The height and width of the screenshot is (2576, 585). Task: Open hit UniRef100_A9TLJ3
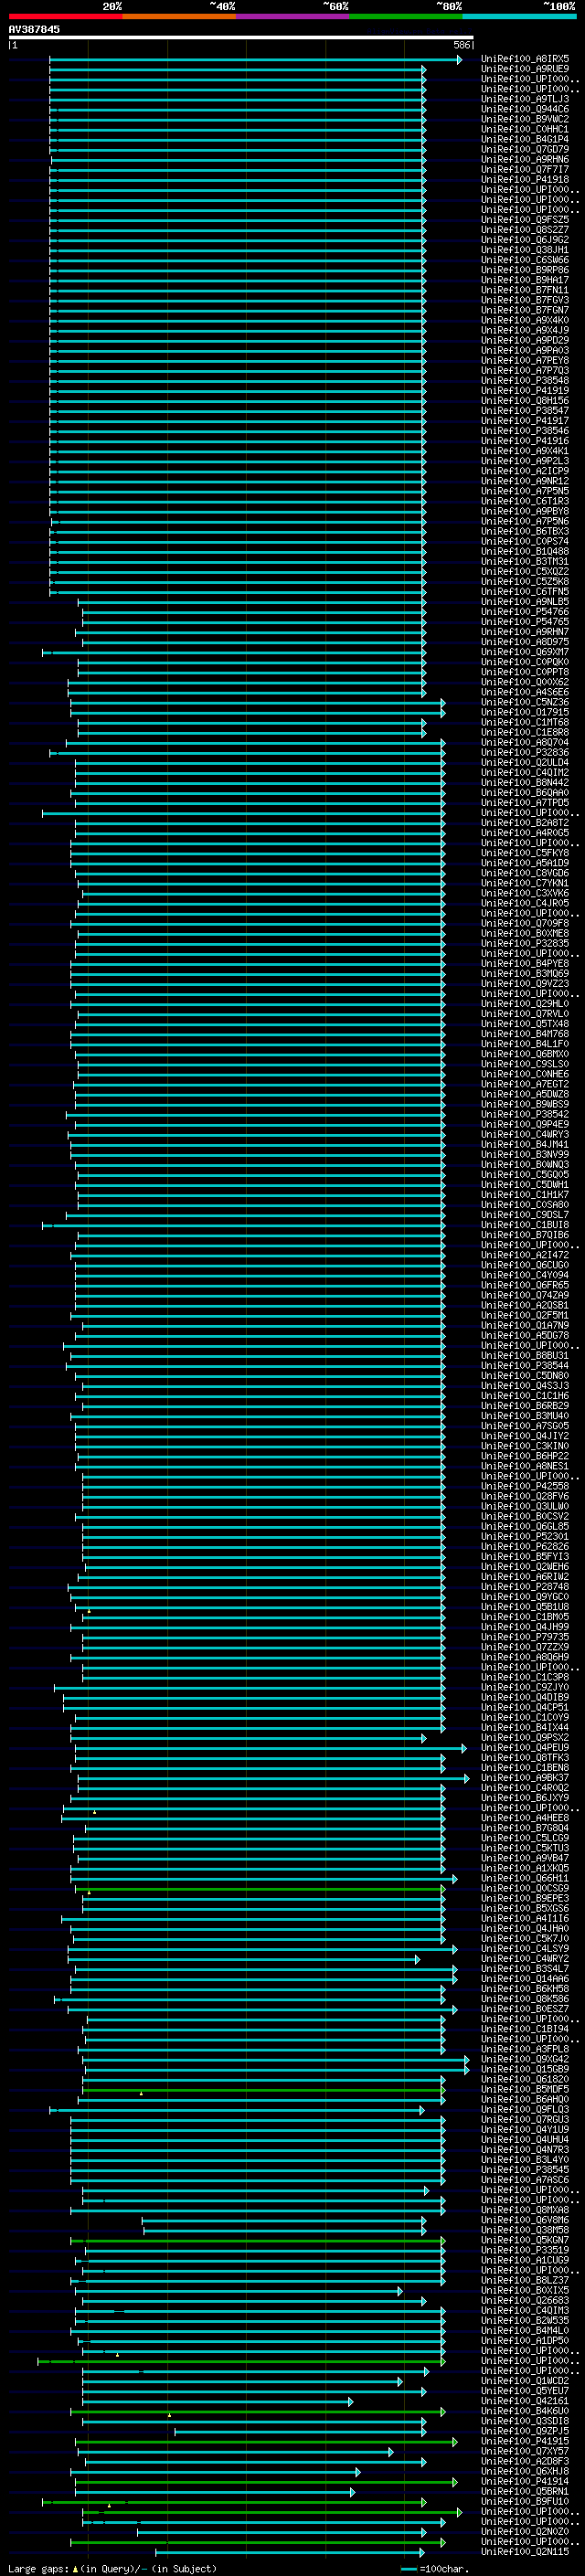[525, 99]
